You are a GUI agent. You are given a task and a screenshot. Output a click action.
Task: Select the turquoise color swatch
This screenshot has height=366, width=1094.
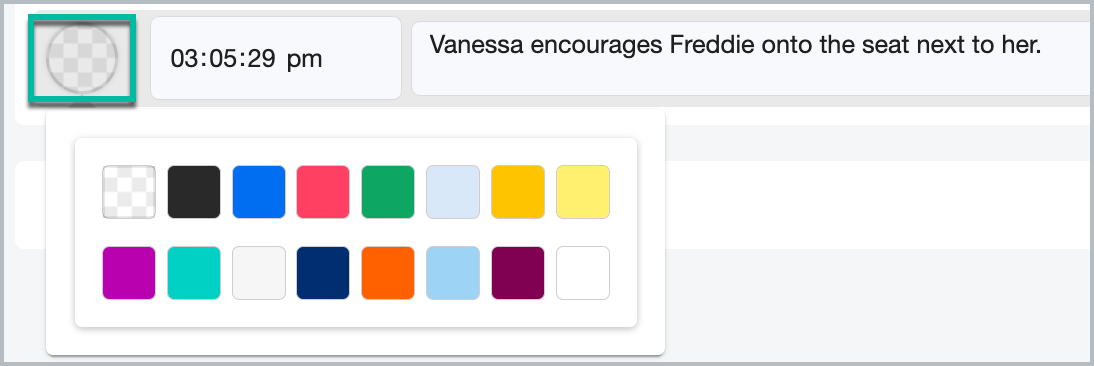click(x=194, y=273)
